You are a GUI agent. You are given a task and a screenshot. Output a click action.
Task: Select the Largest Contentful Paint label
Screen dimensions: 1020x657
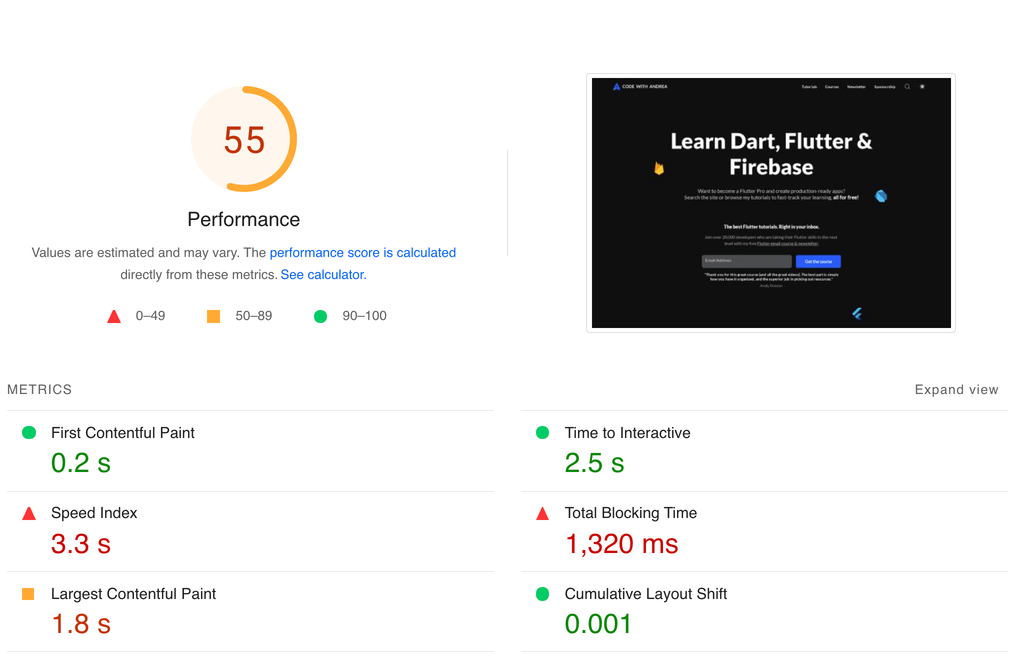tap(133, 594)
